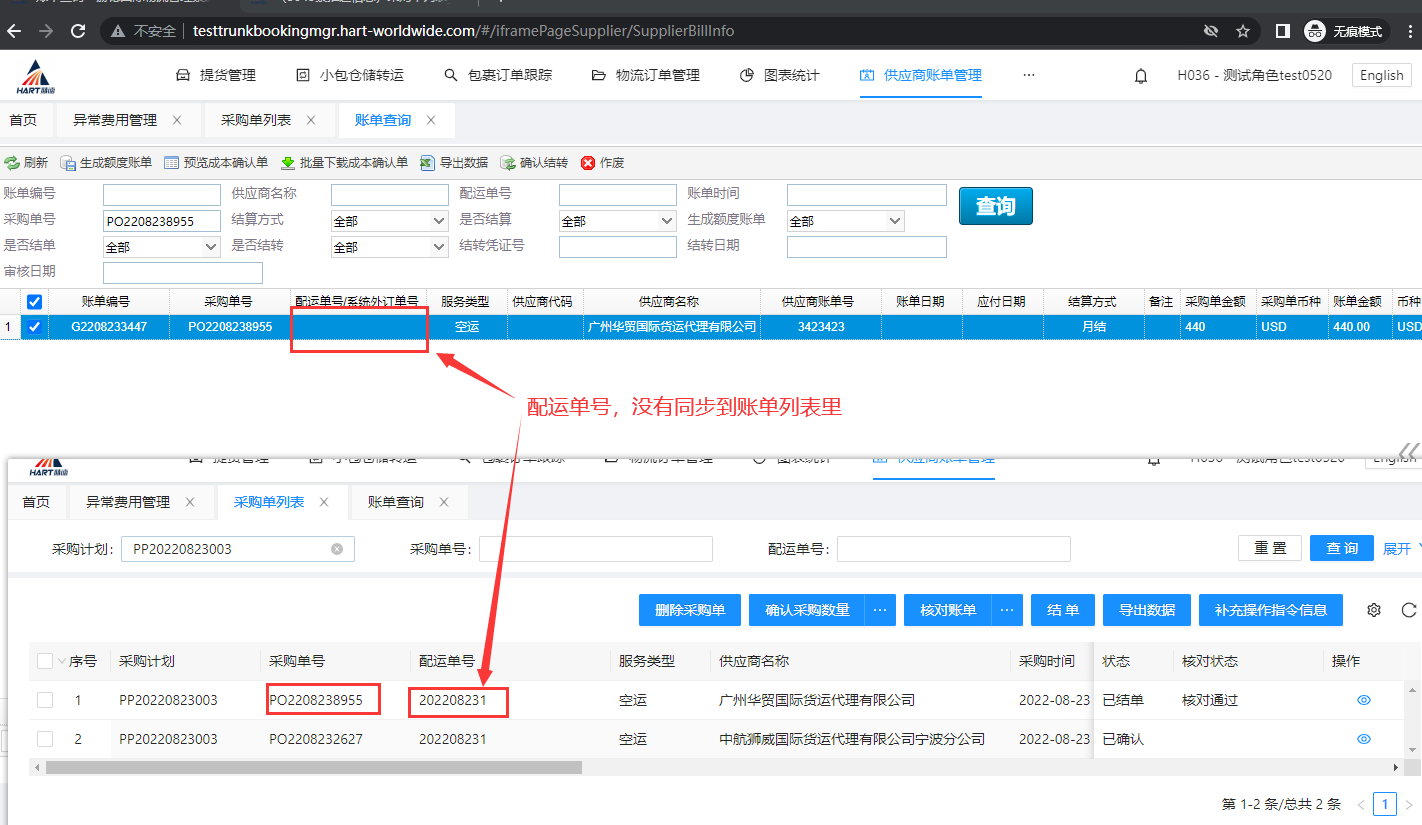Open the 生成额度账单 filter dropdown
Image resolution: width=1422 pixels, height=825 pixels.
click(845, 221)
